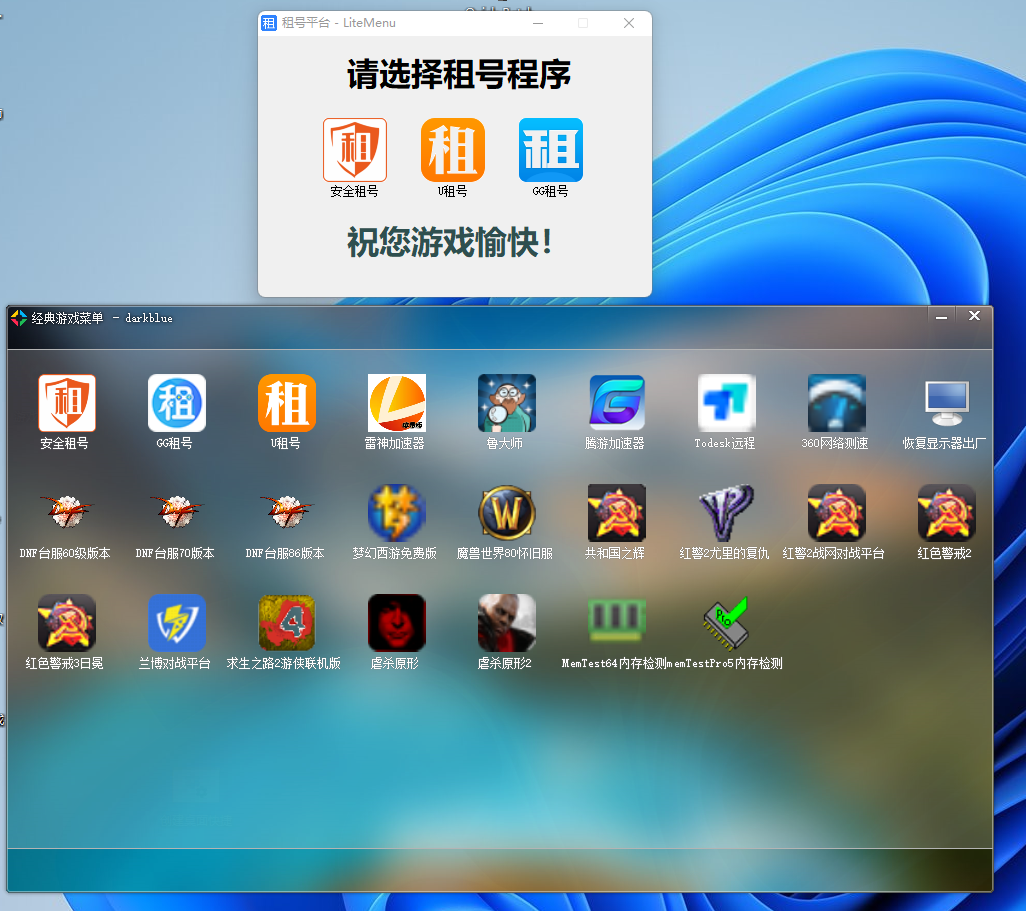Open 兰博对战平台
Screen dimensions: 1026x911
[177, 623]
